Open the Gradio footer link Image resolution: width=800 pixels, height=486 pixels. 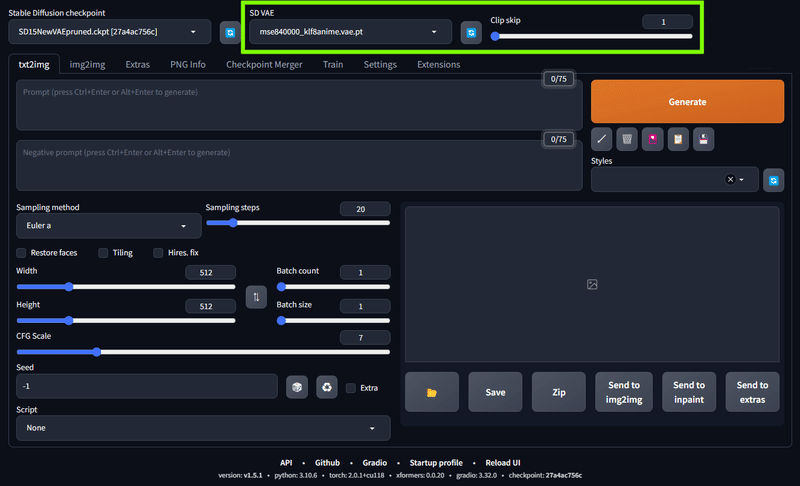[x=374, y=463]
